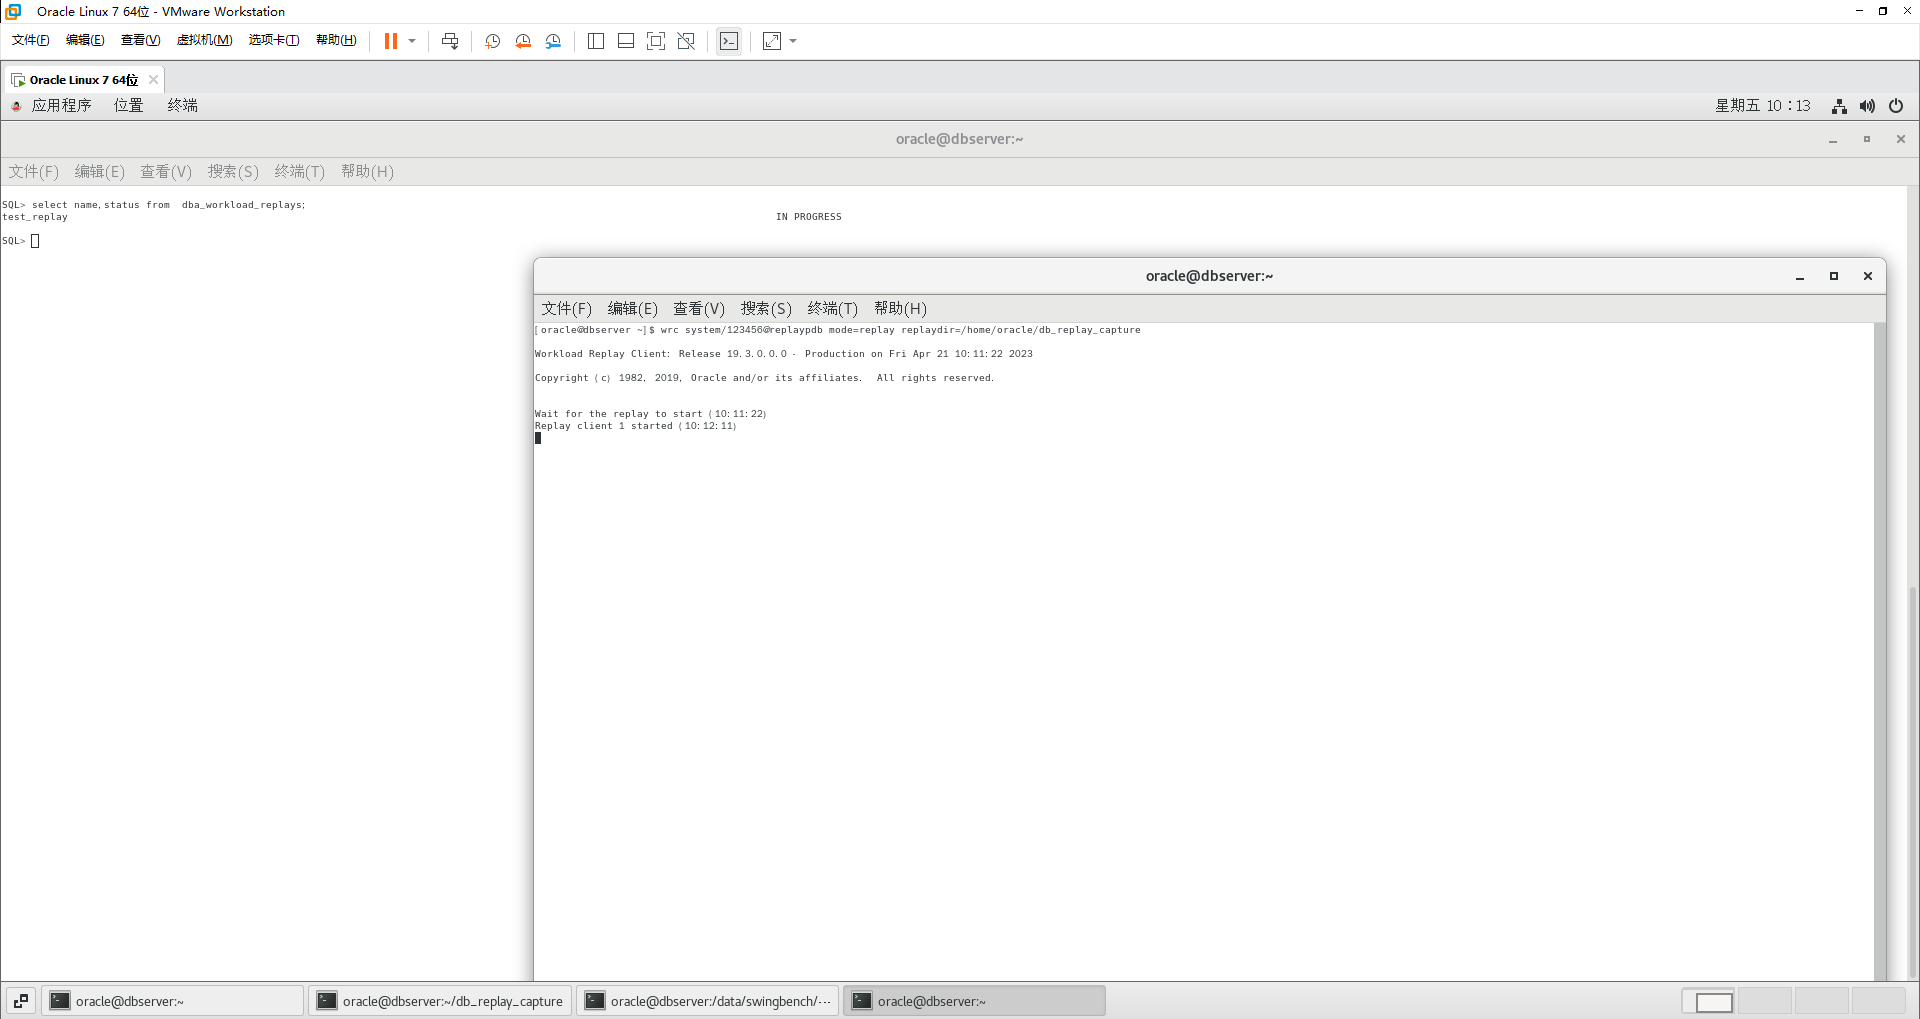Expand stretch guest dropdown arrow
1920x1019 pixels.
[x=793, y=41]
